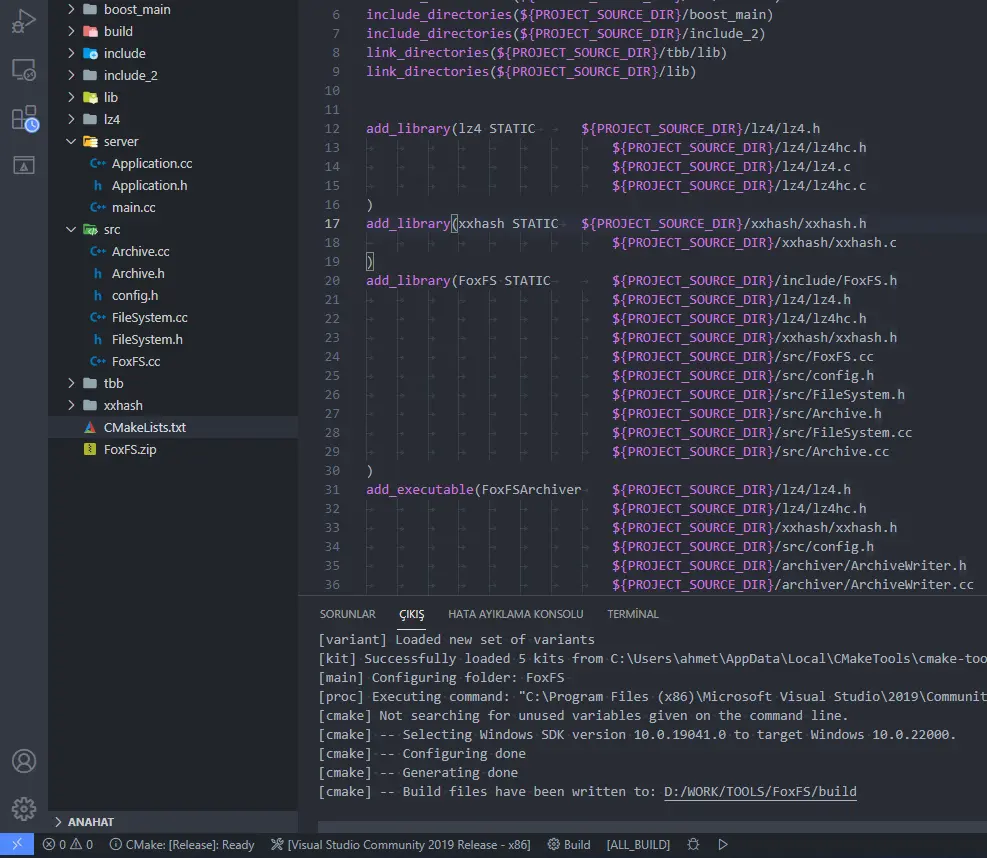Expand the xxhash folder

pos(71,405)
